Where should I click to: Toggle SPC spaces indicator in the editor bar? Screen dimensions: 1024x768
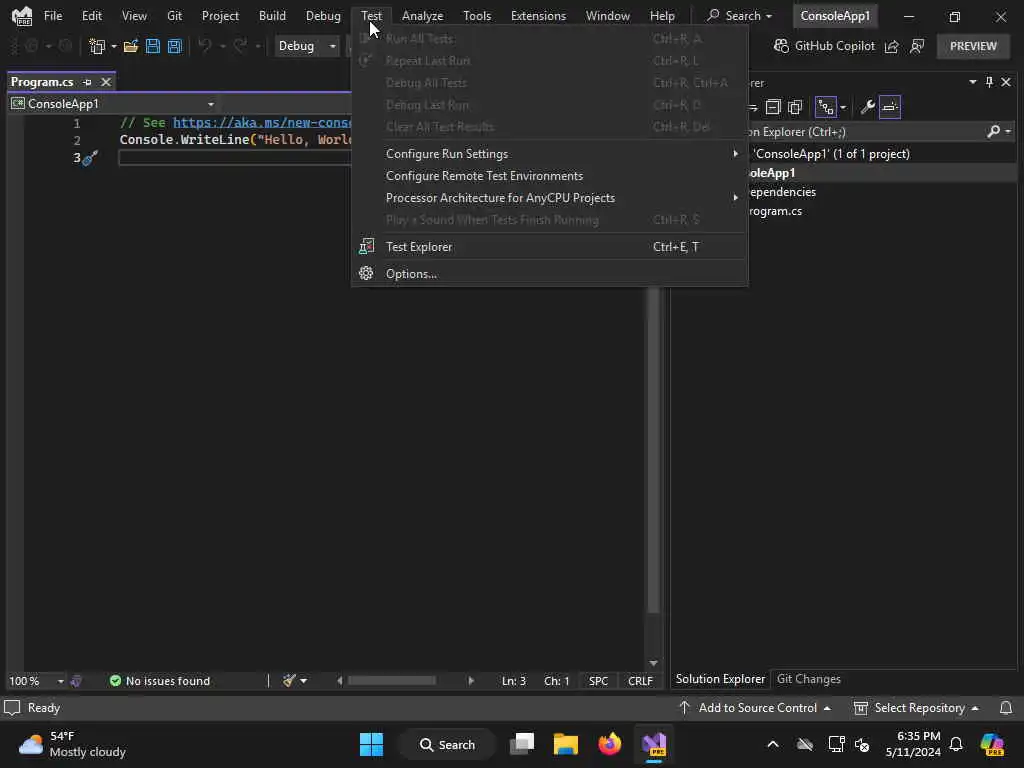click(598, 680)
